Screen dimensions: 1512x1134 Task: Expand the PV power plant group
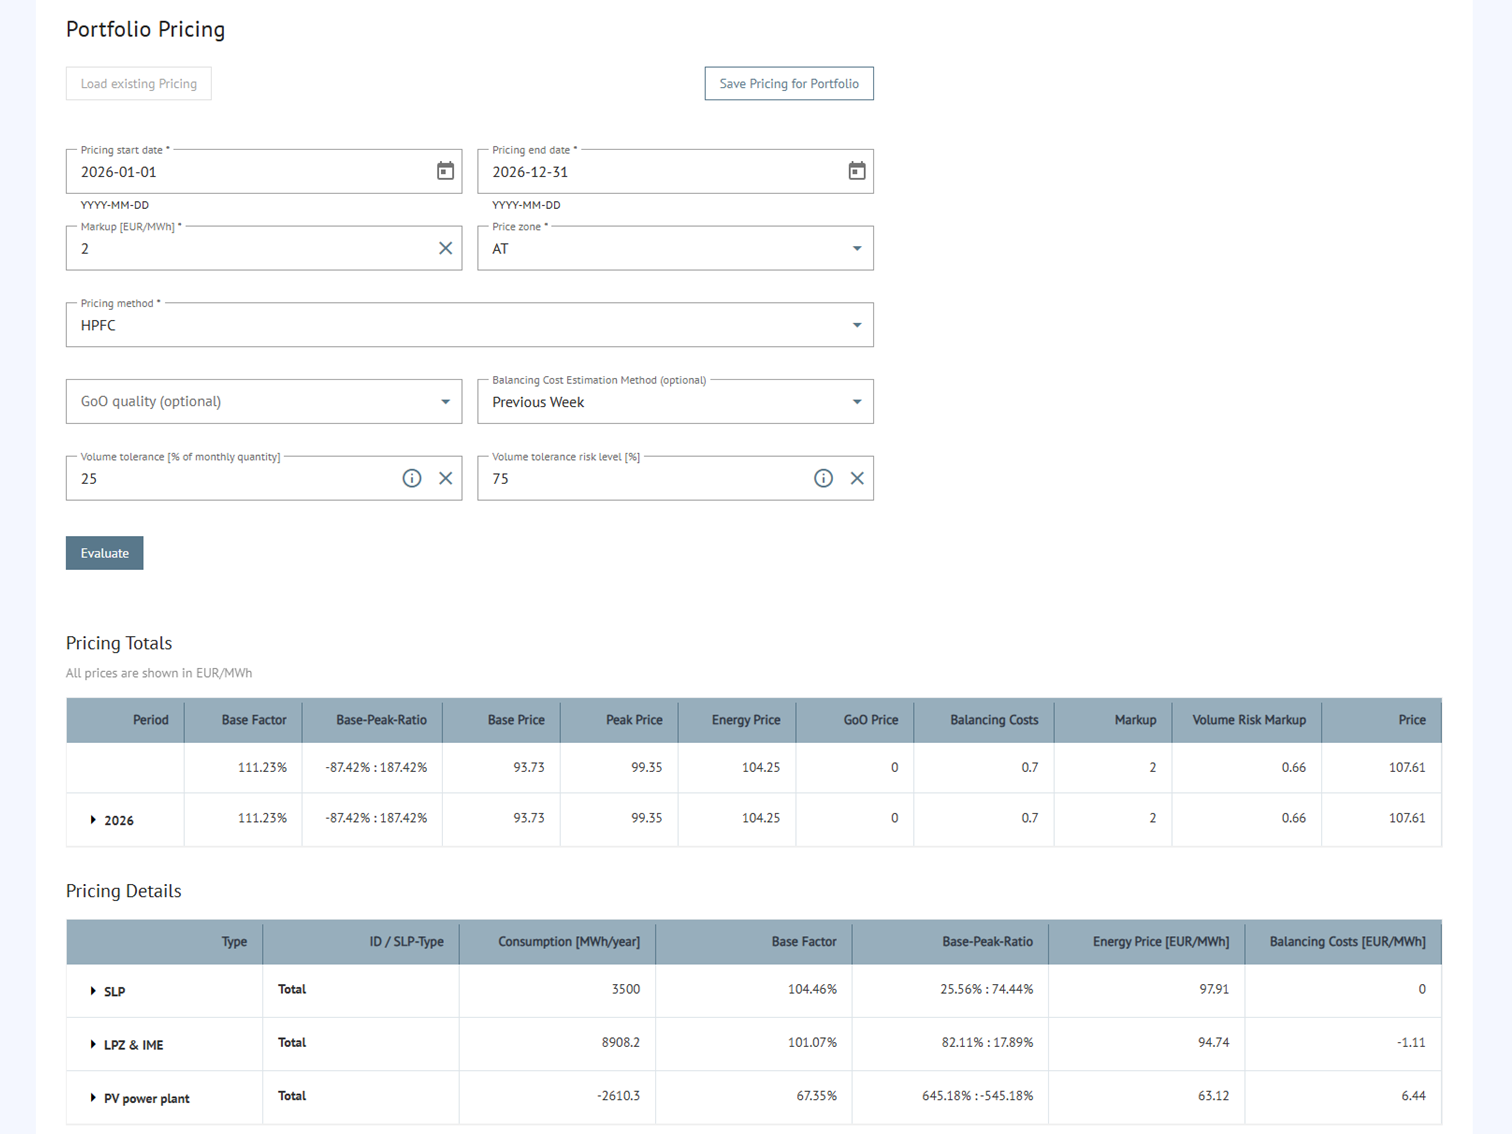pos(92,1098)
